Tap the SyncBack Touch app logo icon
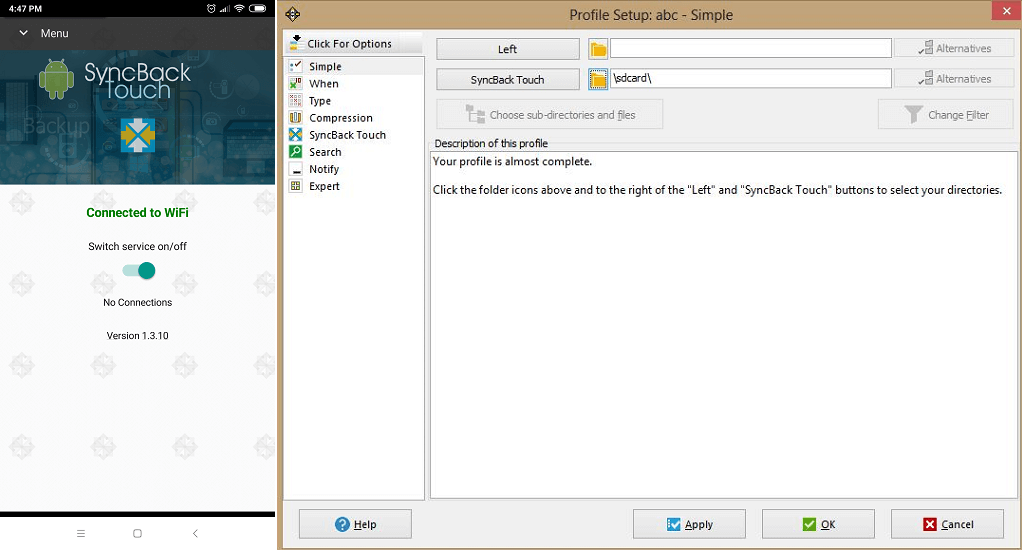 pyautogui.click(x=138, y=135)
